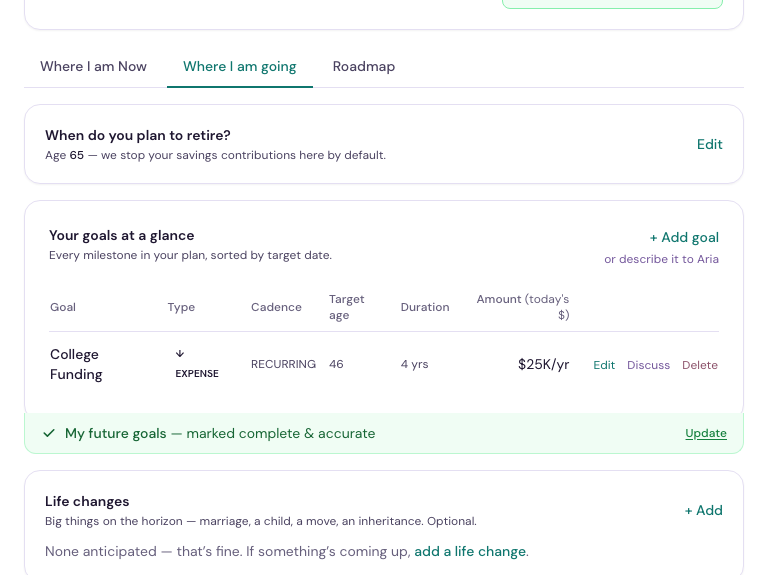Select the Where I am going tab
Viewport: 768px width, 575px height.
(240, 67)
